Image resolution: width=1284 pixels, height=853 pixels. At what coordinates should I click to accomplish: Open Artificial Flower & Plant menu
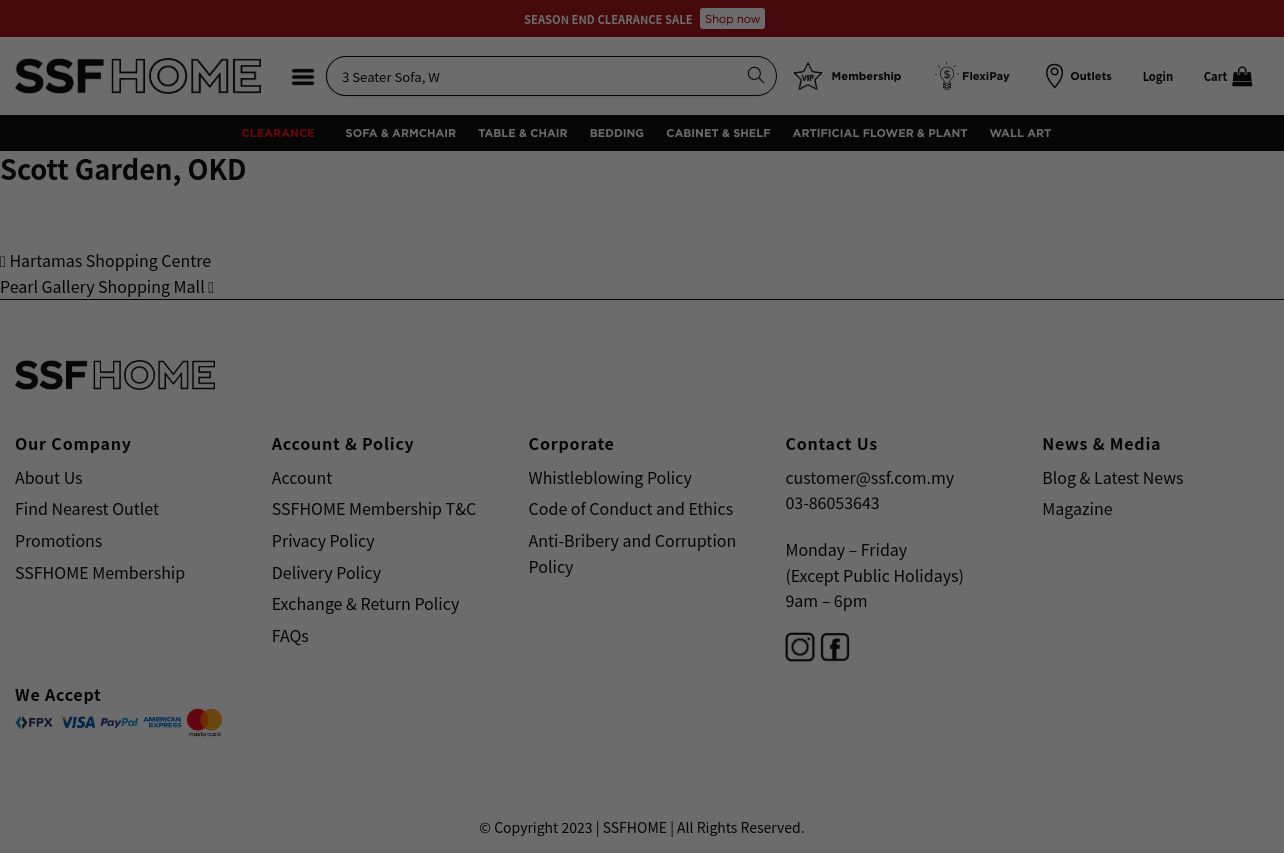coord(880,133)
